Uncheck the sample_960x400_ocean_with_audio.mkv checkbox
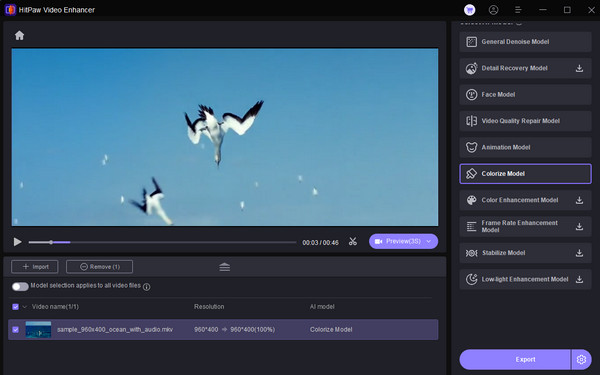This screenshot has width=600, height=375. point(15,329)
